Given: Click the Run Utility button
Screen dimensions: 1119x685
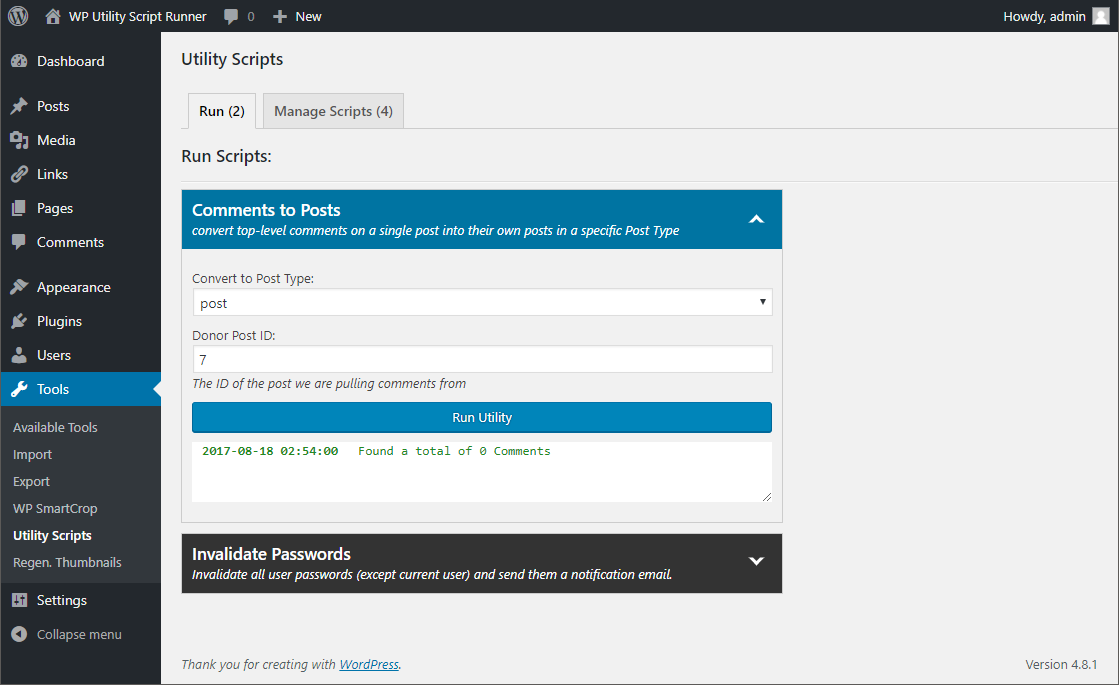Looking at the screenshot, I should click(x=482, y=417).
